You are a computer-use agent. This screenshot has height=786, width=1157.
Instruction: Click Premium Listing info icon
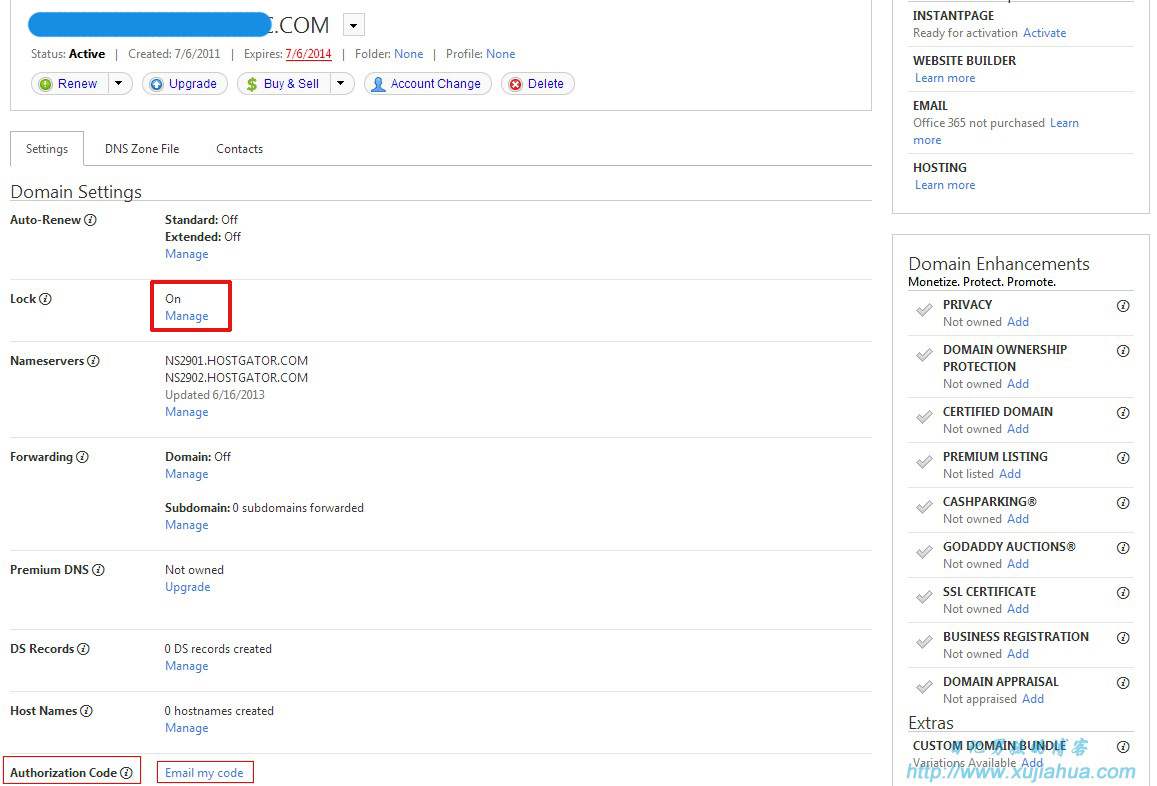(1123, 458)
